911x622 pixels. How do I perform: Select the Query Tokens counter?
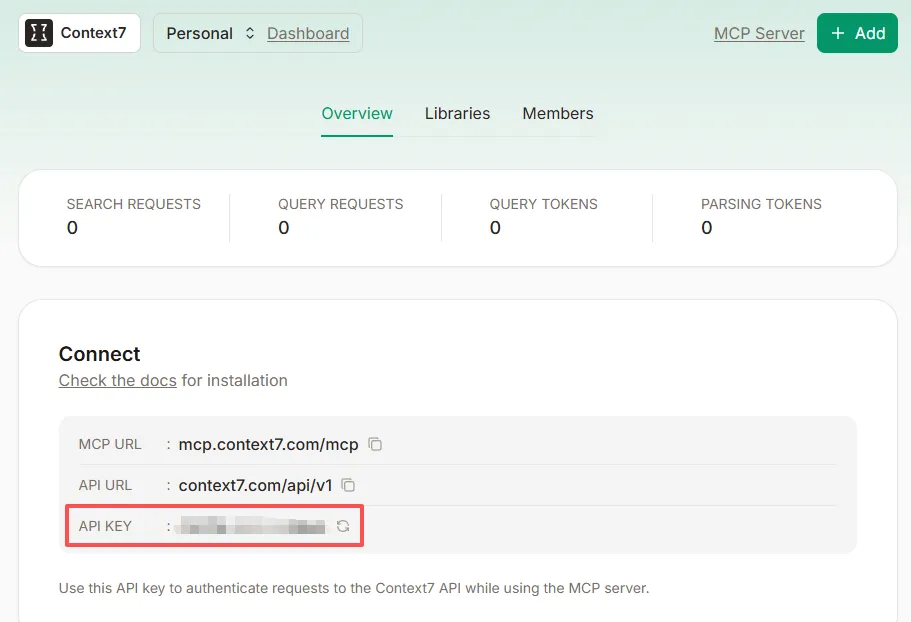tap(543, 216)
